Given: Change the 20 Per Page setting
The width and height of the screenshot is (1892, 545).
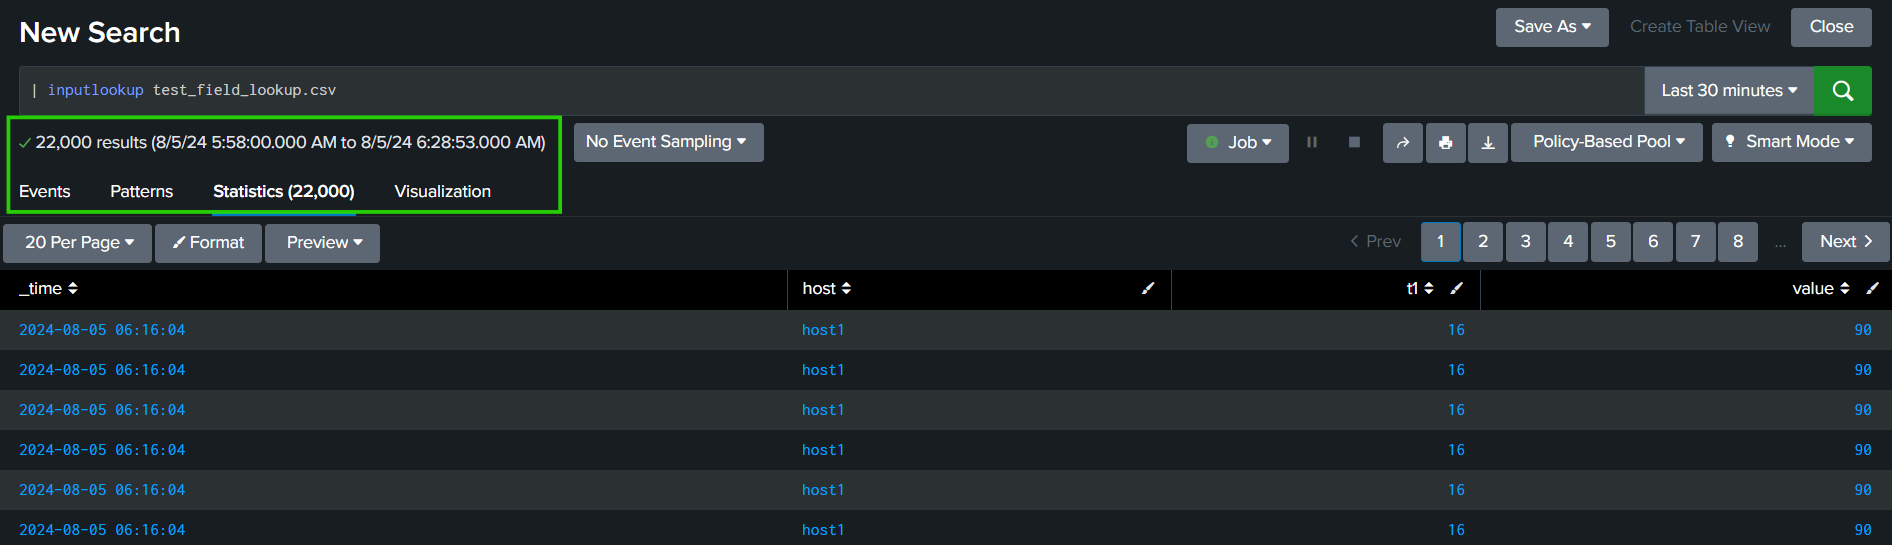Looking at the screenshot, I should click(x=78, y=243).
